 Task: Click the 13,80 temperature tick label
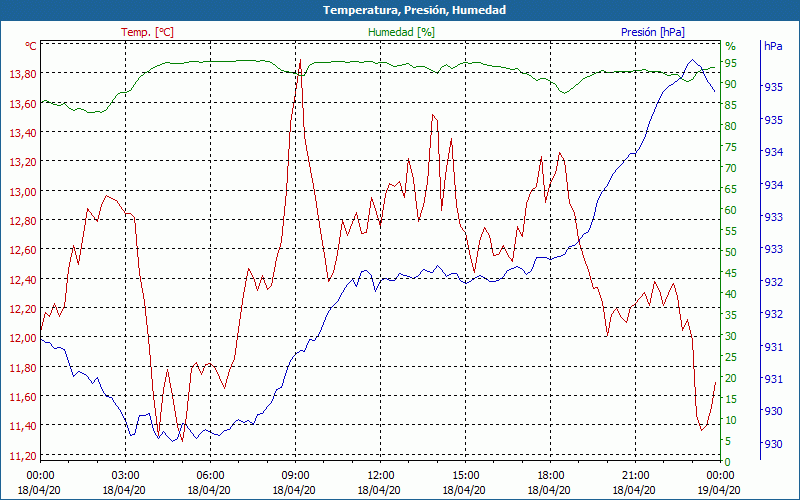[x=23, y=74]
